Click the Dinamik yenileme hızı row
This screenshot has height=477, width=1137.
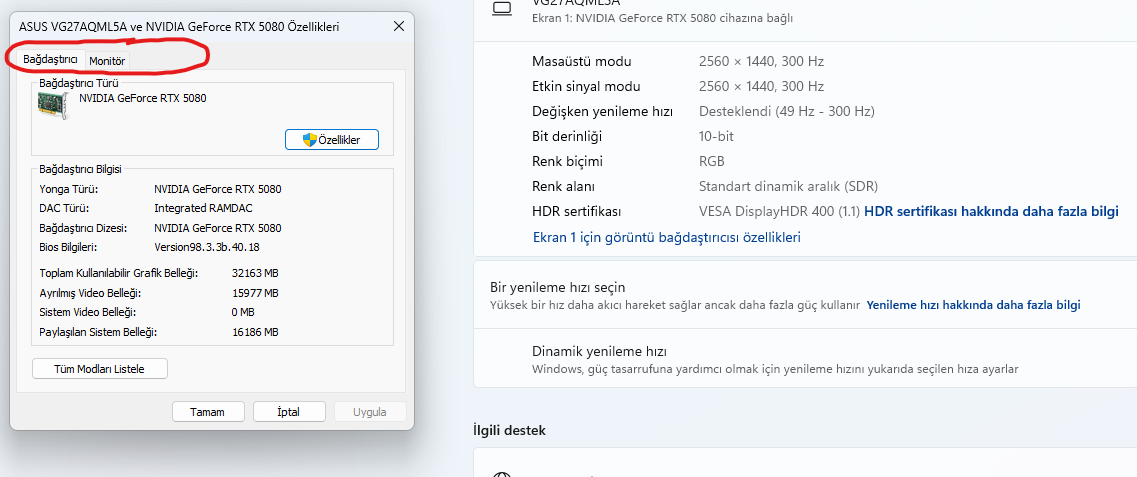pyautogui.click(x=805, y=360)
